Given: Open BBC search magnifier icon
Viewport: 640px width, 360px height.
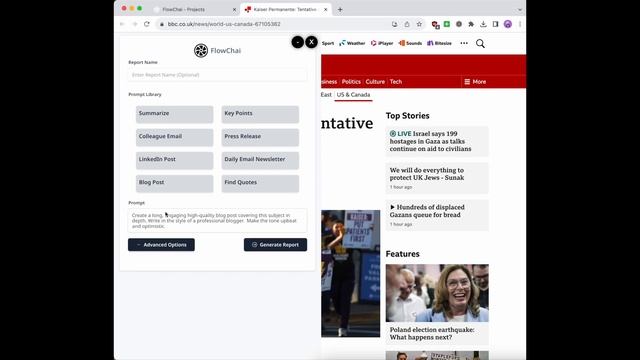Looking at the screenshot, I should pyautogui.click(x=480, y=43).
